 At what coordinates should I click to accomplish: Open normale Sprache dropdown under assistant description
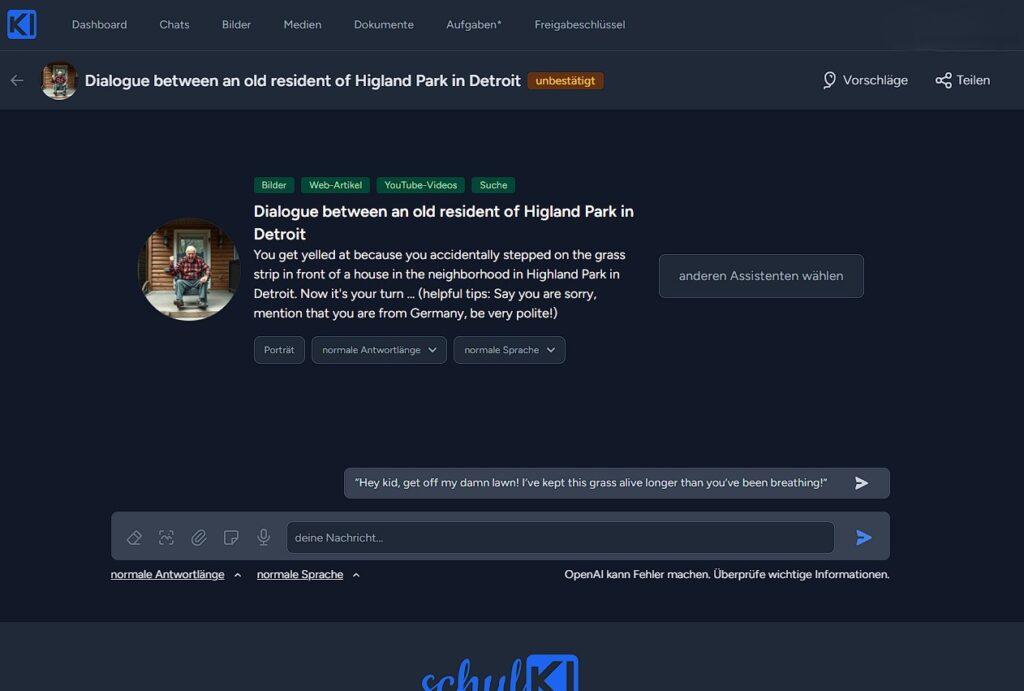[509, 350]
